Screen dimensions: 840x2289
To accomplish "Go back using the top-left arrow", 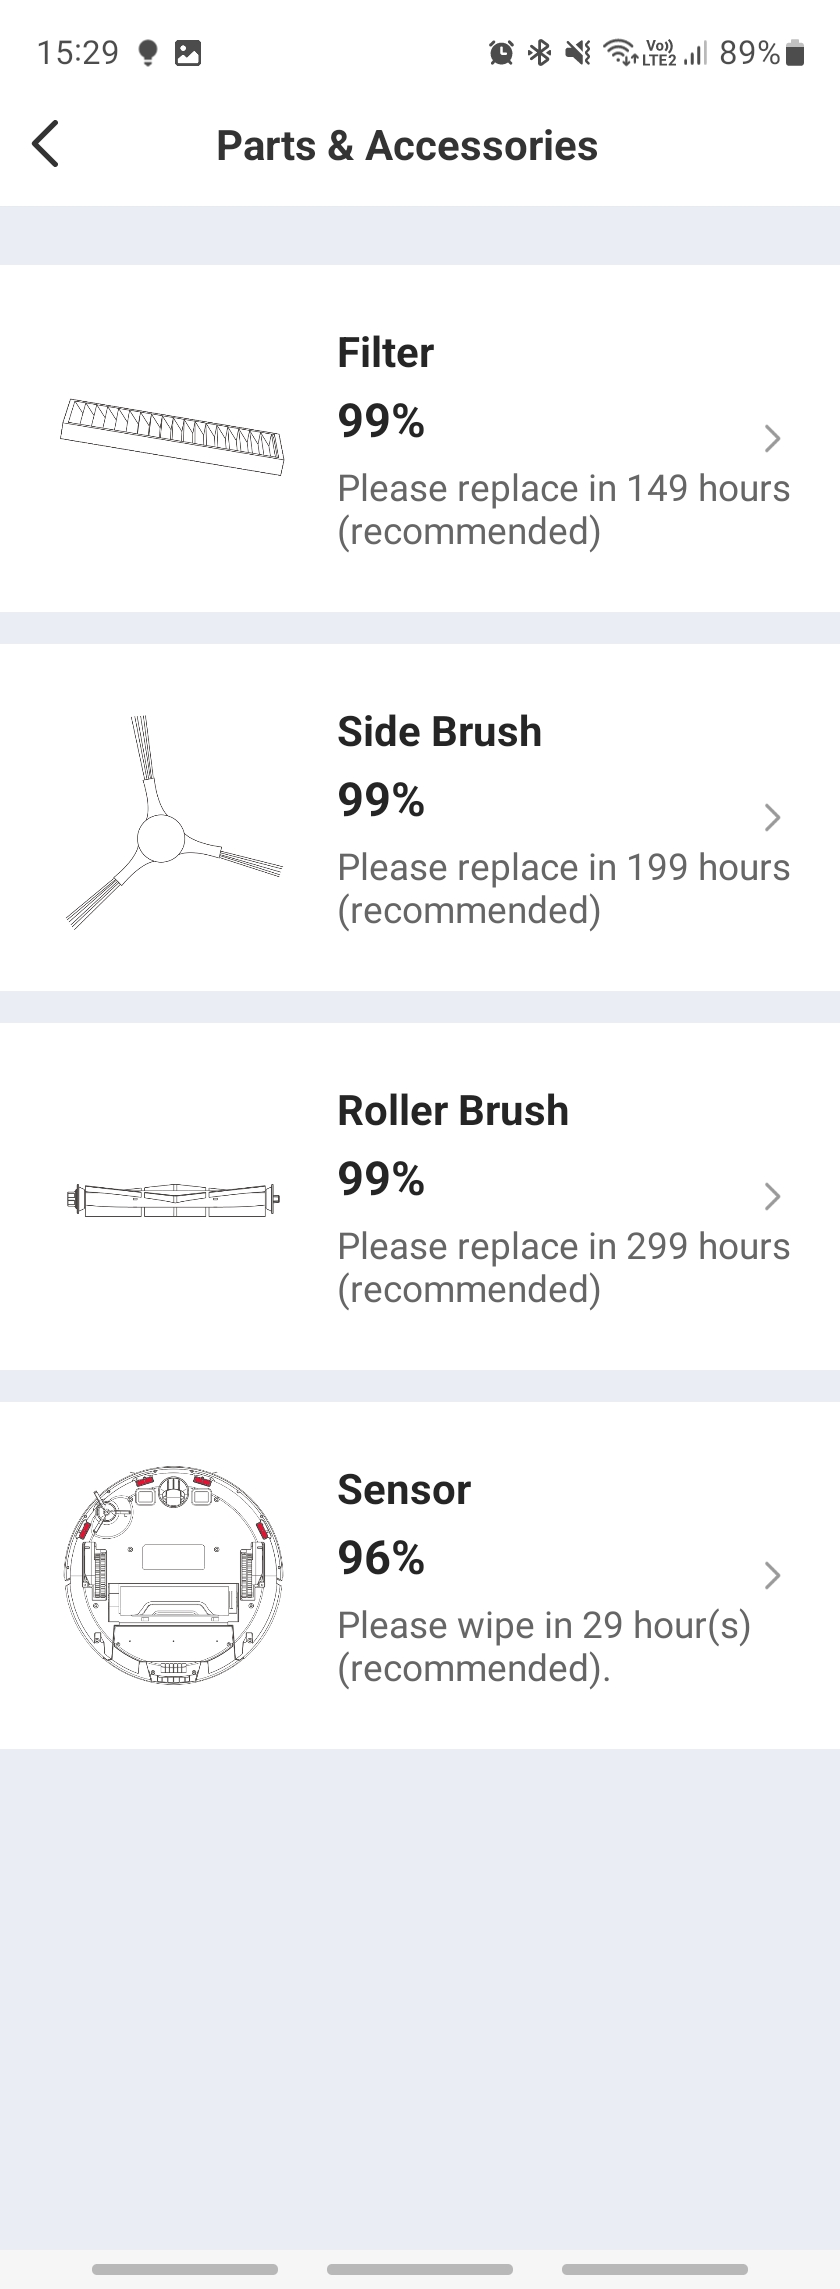I will tap(46, 144).
